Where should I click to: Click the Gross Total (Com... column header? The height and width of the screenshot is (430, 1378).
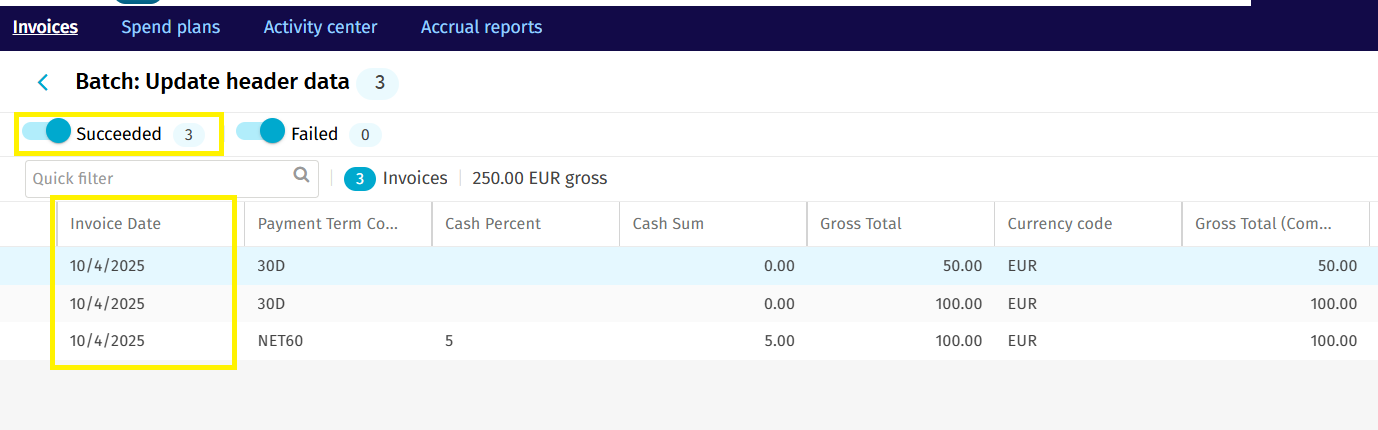pos(1262,224)
